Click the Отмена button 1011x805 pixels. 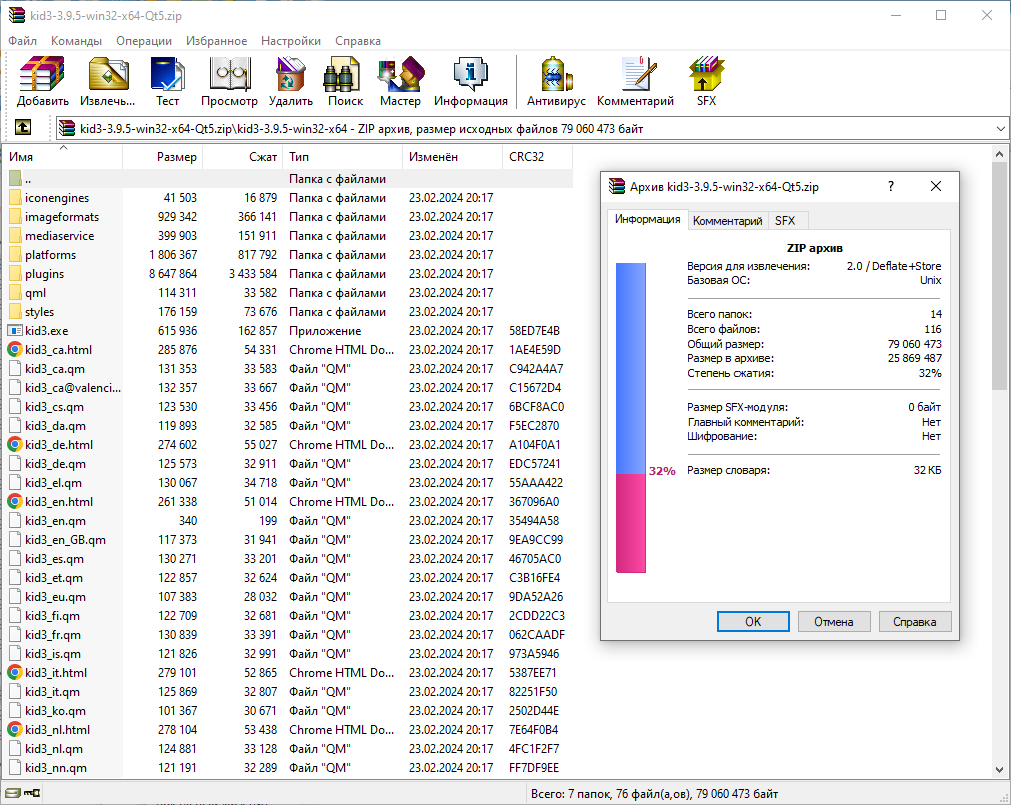pyautogui.click(x=833, y=621)
